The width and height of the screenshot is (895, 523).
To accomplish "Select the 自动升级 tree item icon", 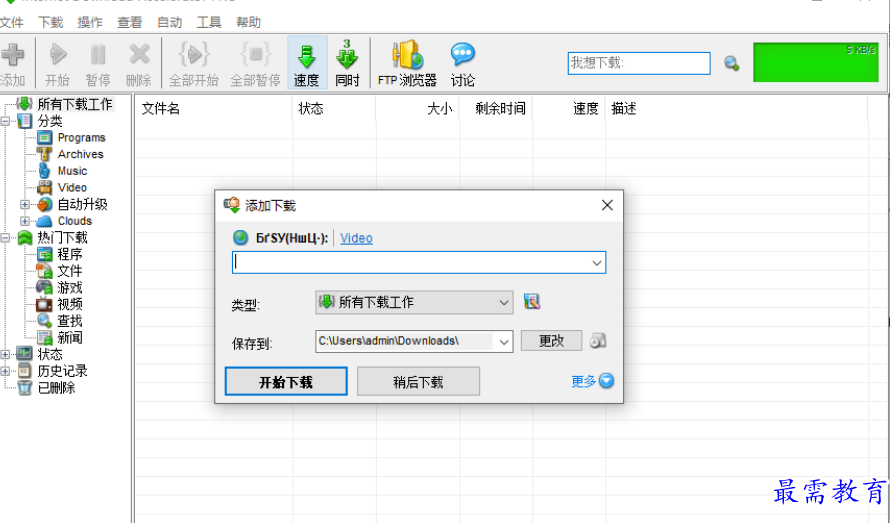I will (45, 204).
